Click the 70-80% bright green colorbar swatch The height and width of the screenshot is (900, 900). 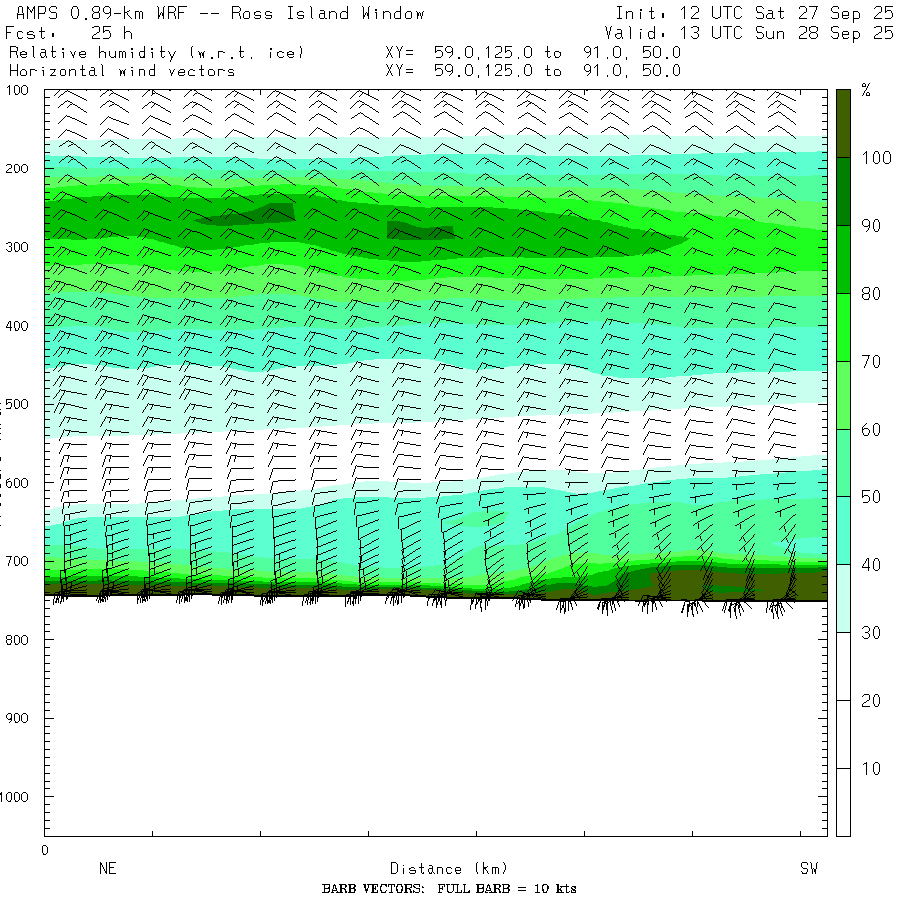843,327
